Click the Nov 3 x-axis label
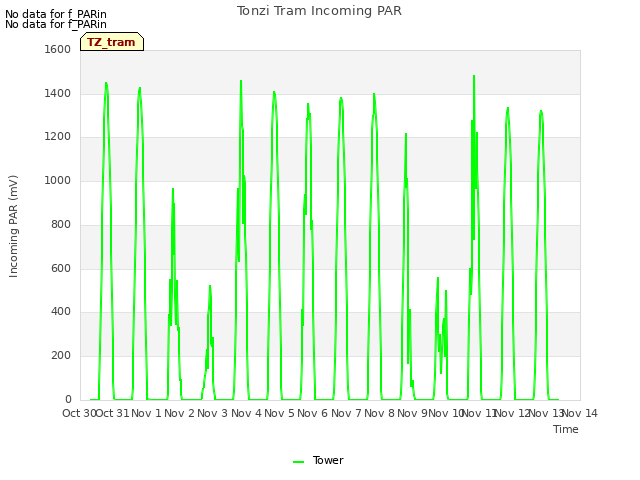 pyautogui.click(x=212, y=413)
